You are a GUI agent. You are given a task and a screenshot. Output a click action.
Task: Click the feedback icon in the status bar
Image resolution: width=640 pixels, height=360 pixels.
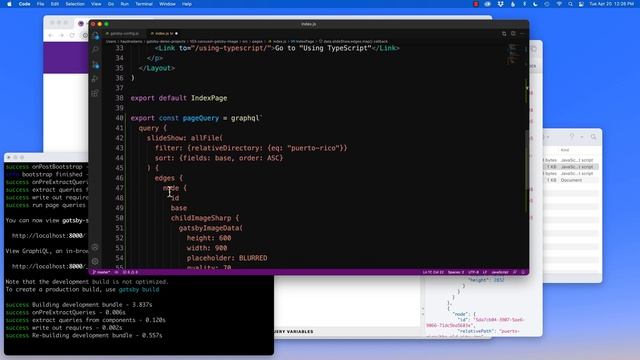coord(515,272)
